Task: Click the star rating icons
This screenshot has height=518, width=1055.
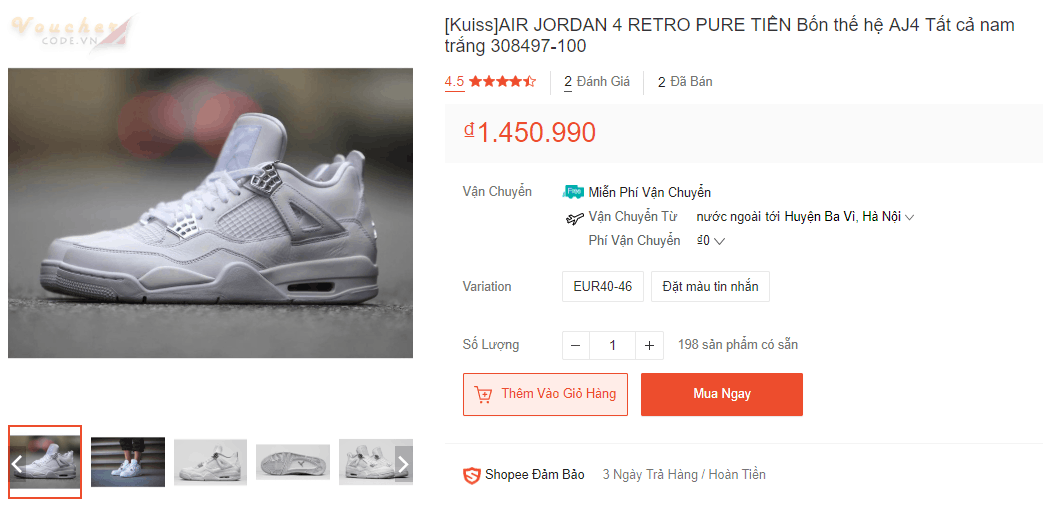Action: (x=503, y=82)
